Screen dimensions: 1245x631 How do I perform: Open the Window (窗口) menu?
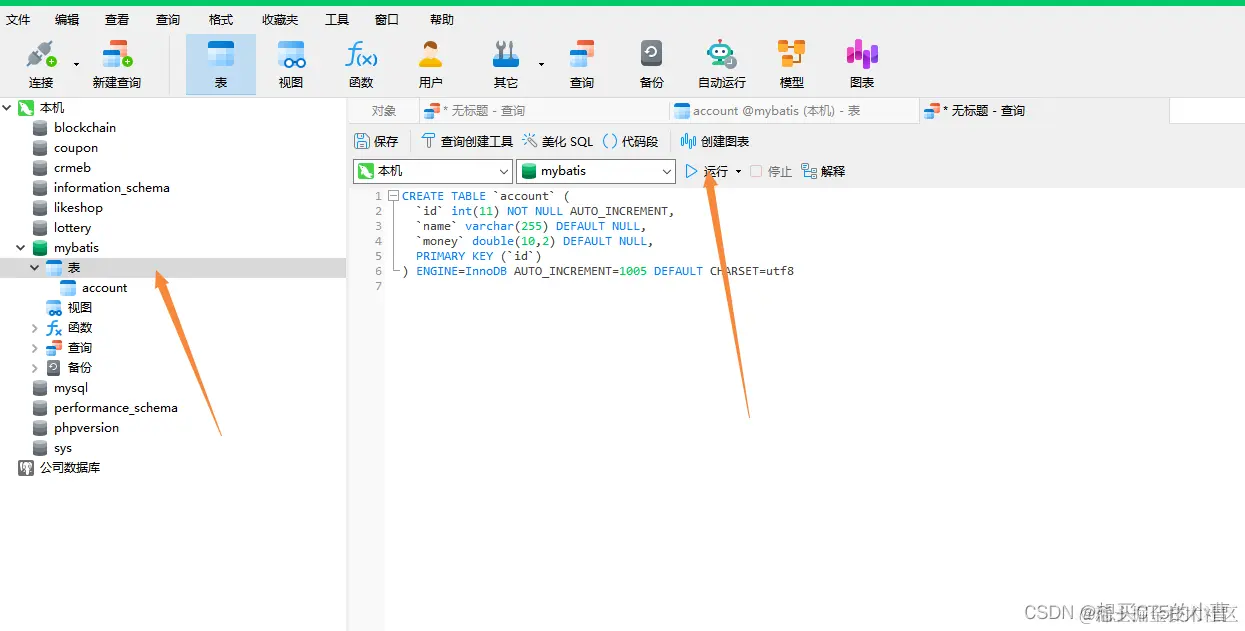[x=386, y=19]
